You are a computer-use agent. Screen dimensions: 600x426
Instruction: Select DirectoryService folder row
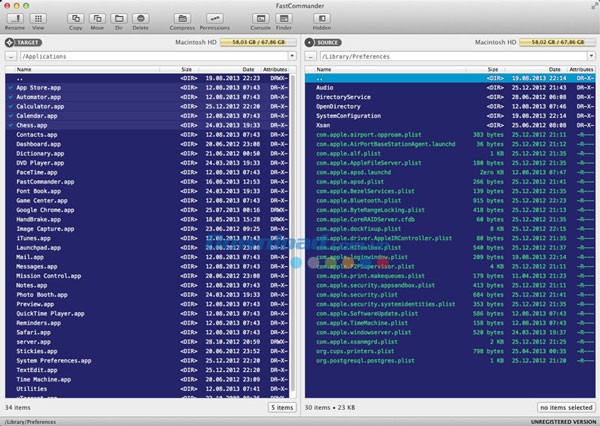click(x=450, y=97)
